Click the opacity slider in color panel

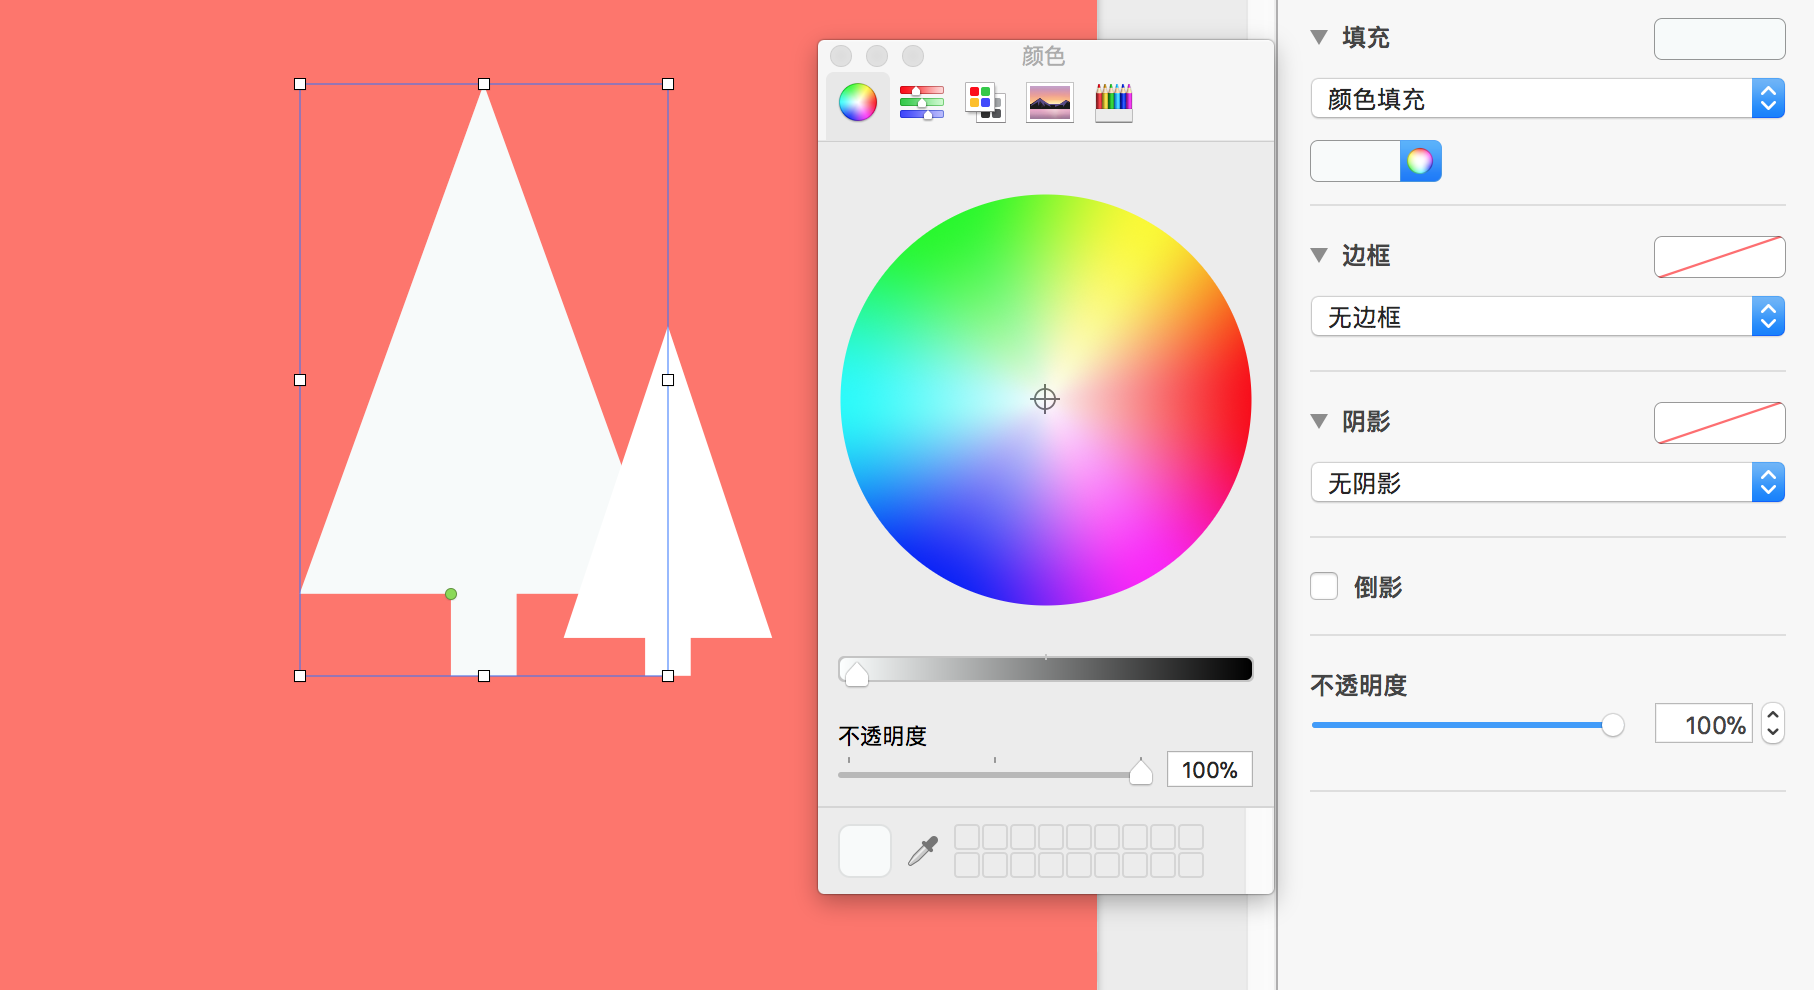(x=994, y=774)
